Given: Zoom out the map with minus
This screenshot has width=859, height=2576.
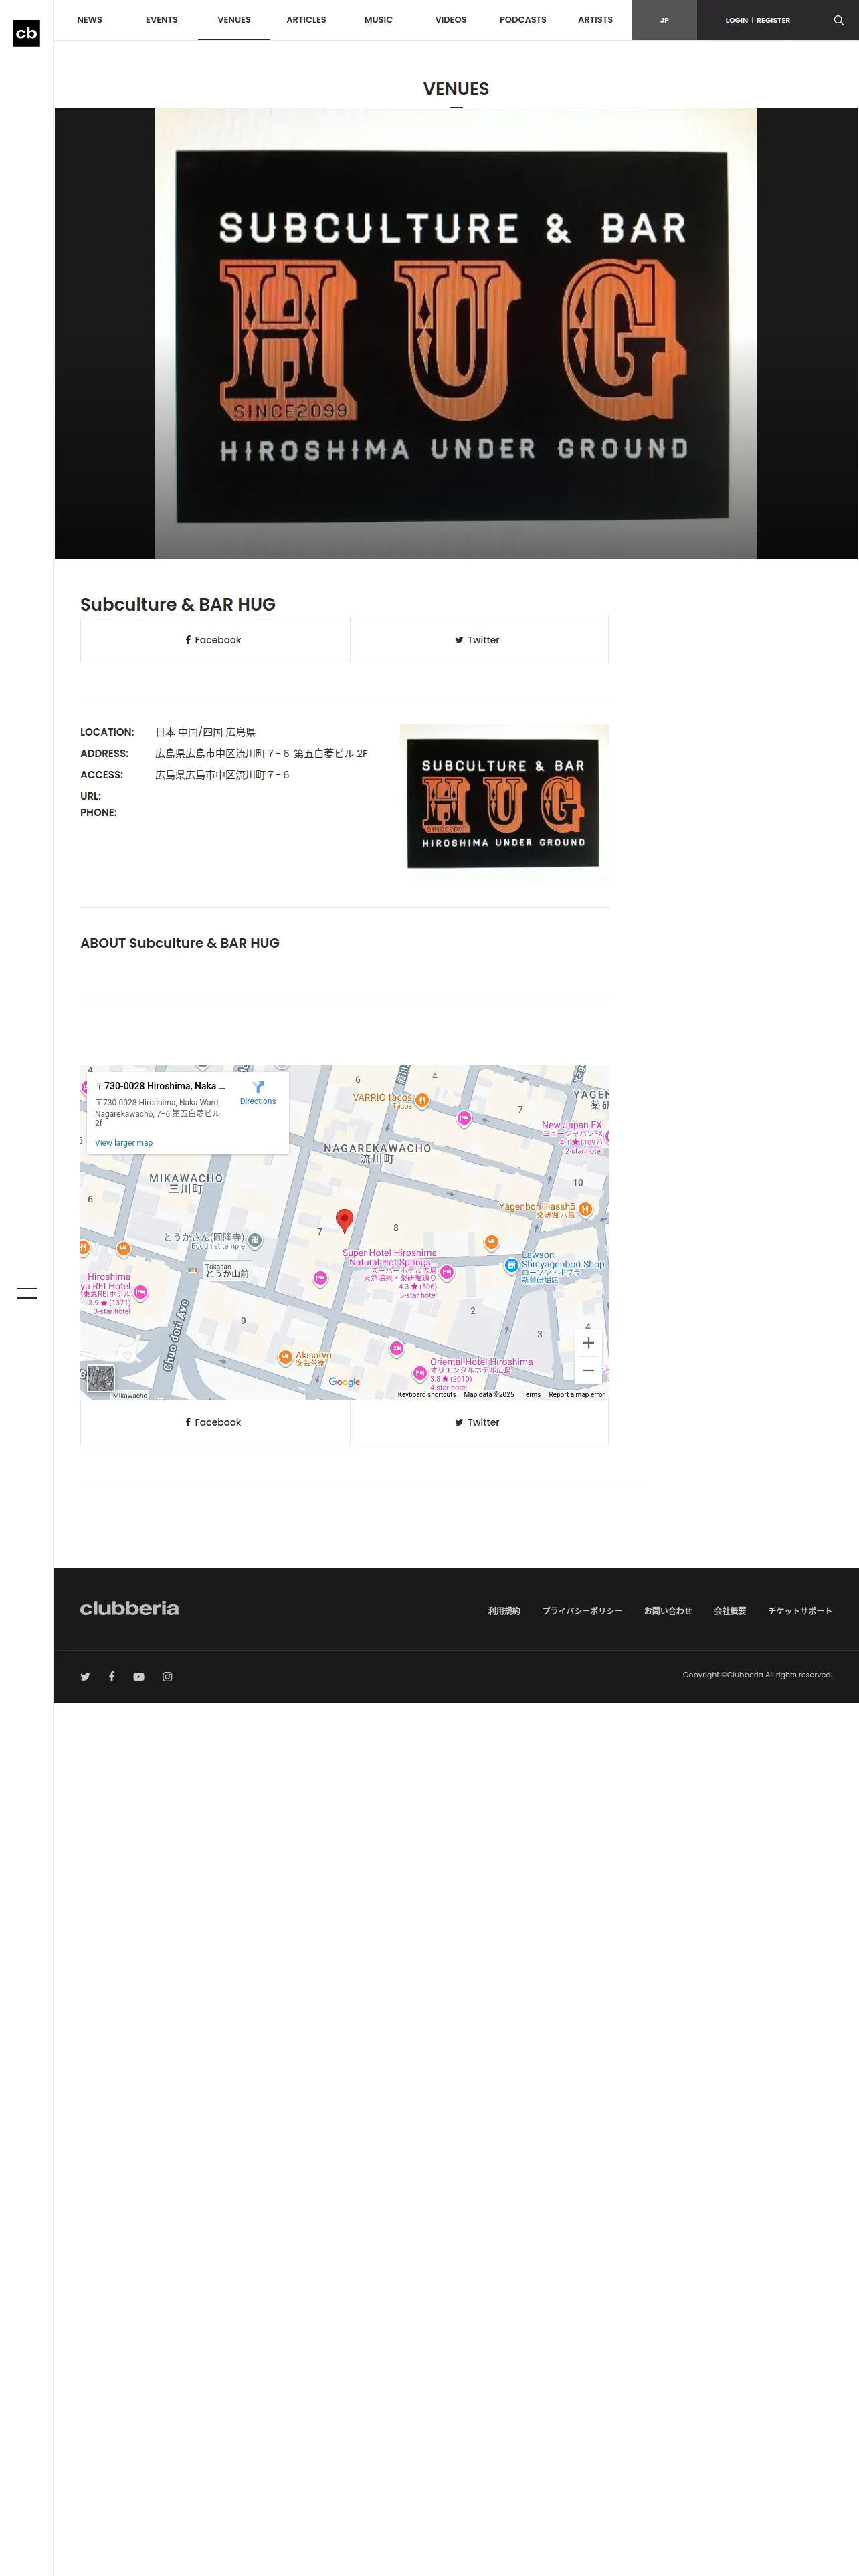Looking at the screenshot, I should click(588, 1370).
